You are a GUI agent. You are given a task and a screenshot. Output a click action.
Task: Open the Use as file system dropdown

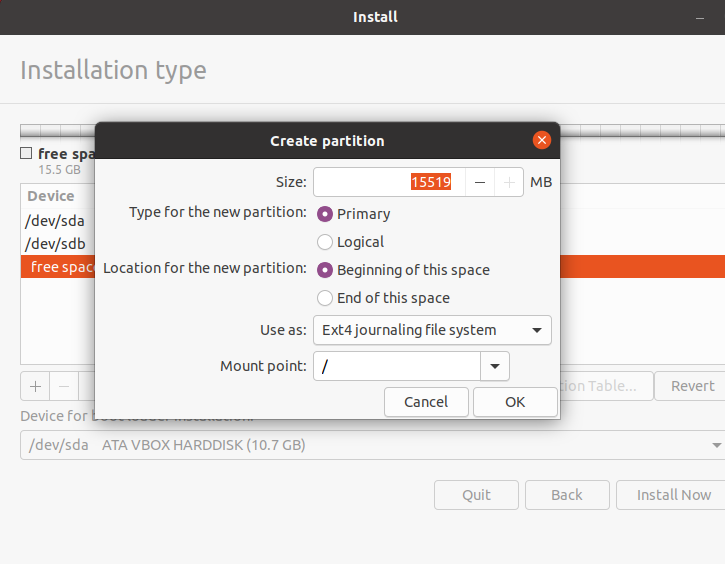coord(432,330)
